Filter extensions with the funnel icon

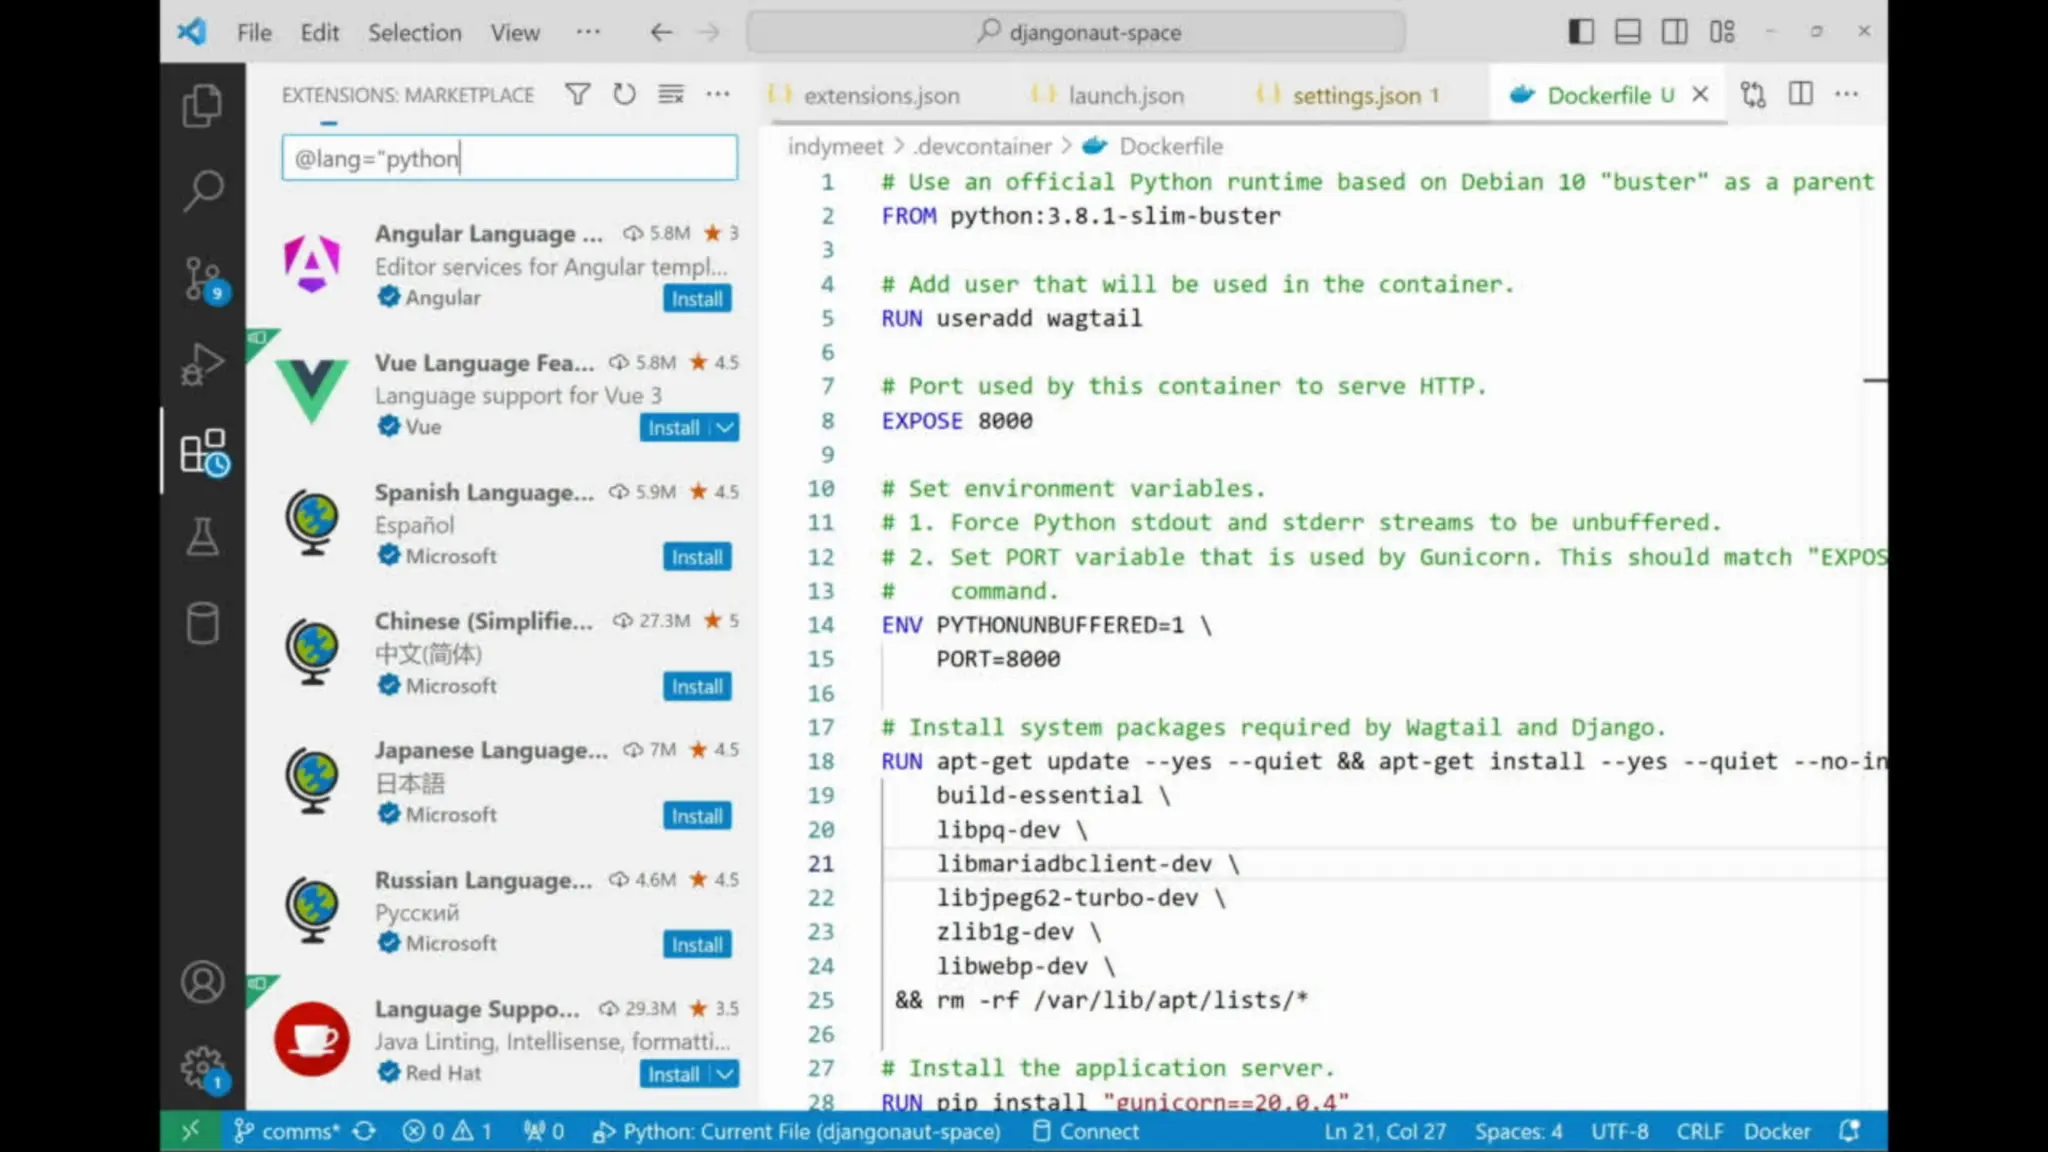click(x=577, y=94)
